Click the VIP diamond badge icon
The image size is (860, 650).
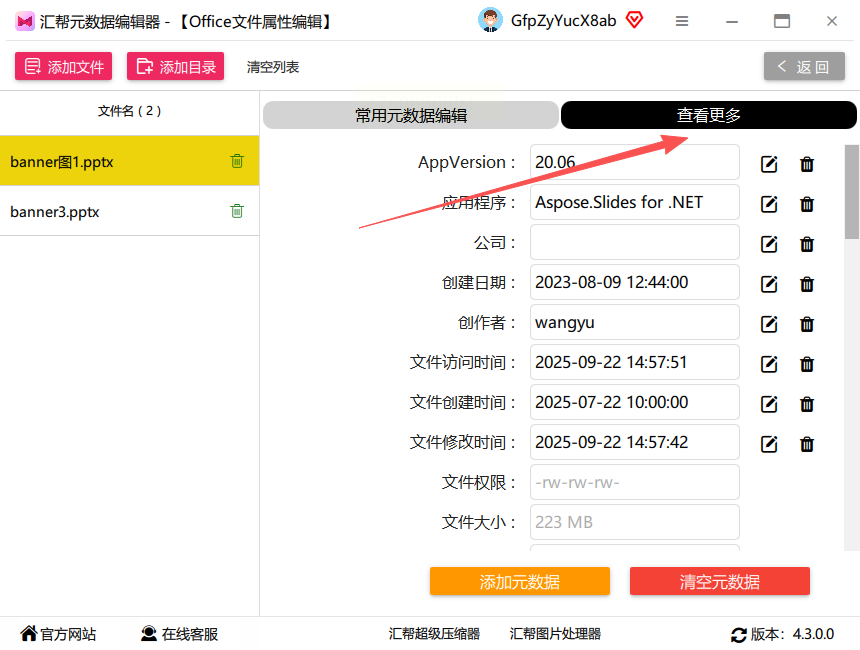[635, 20]
